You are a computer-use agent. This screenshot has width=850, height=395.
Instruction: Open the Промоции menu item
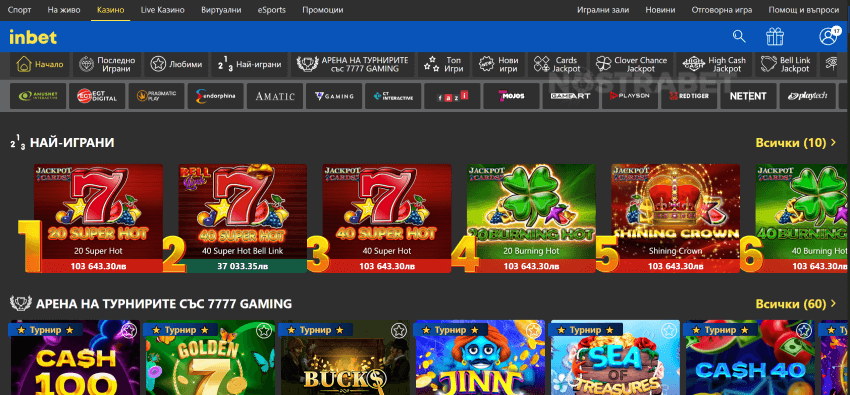coord(323,10)
